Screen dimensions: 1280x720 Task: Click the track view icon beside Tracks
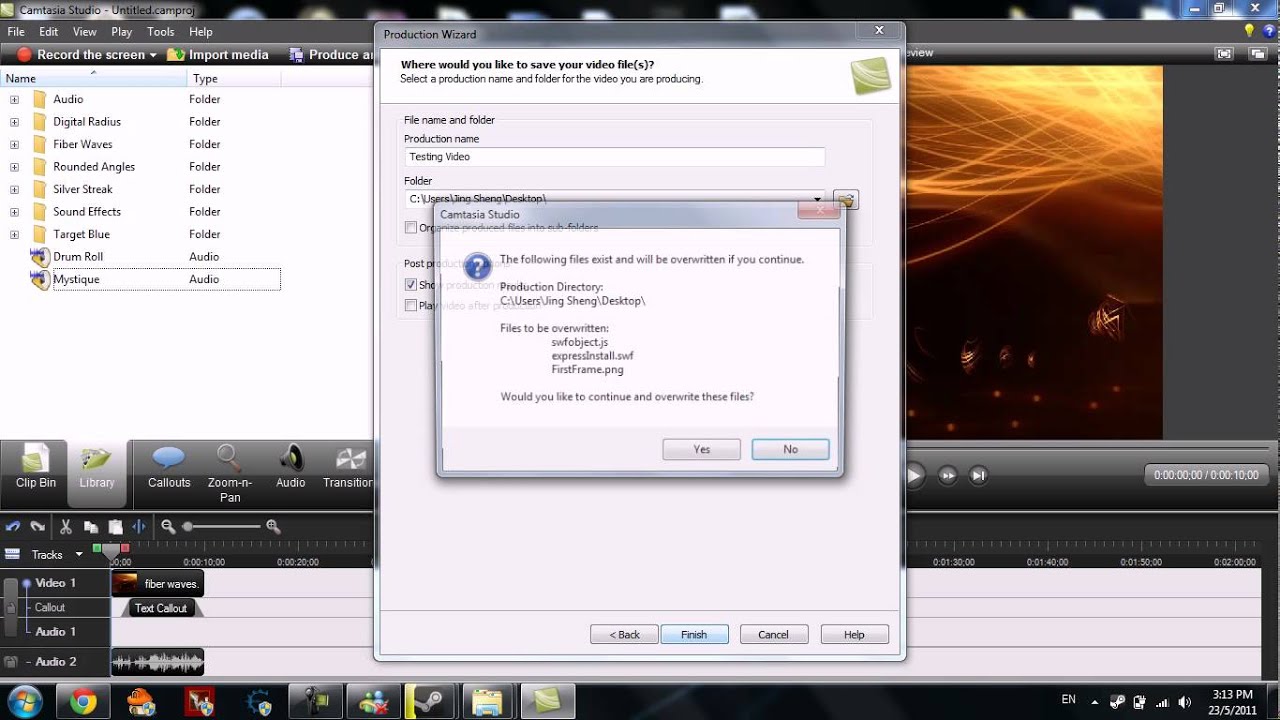(12, 554)
